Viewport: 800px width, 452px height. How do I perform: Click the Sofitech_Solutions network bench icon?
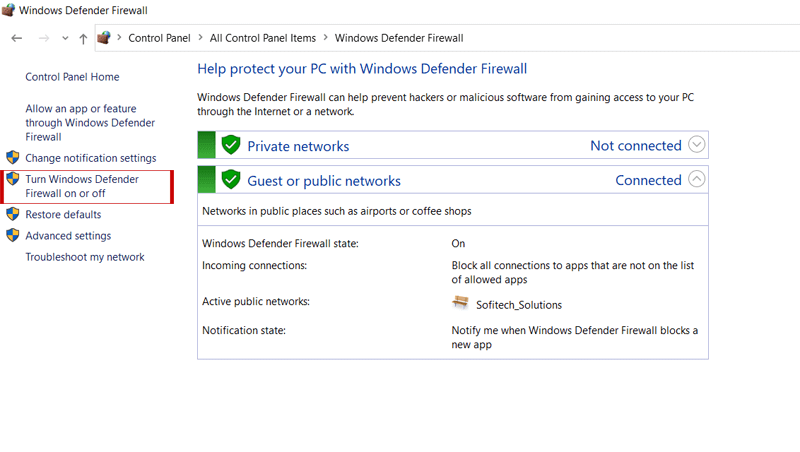[460, 303]
